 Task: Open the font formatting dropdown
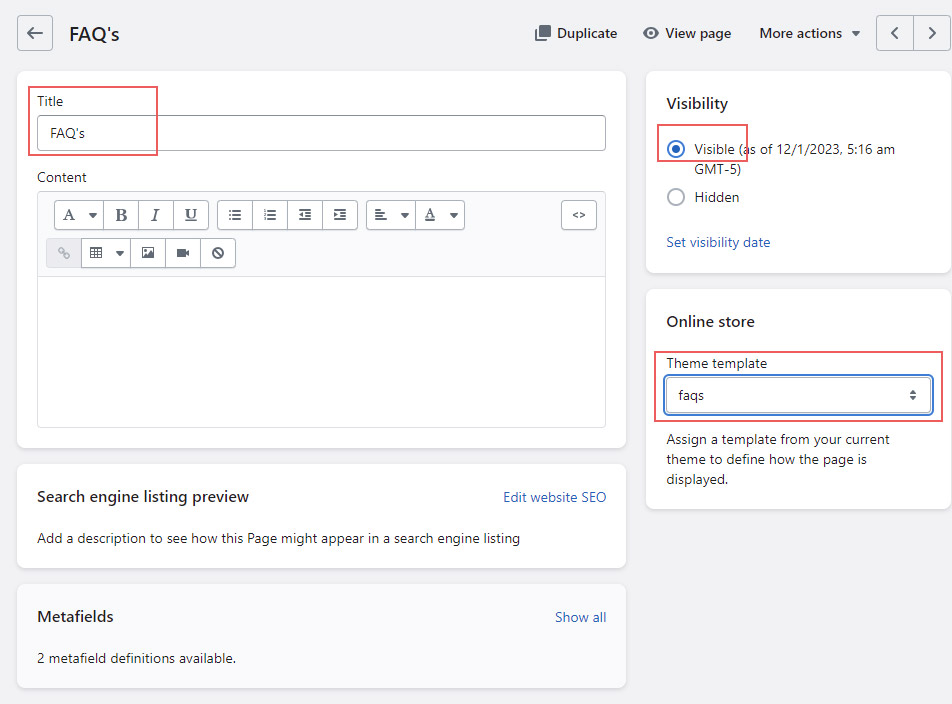tap(79, 215)
